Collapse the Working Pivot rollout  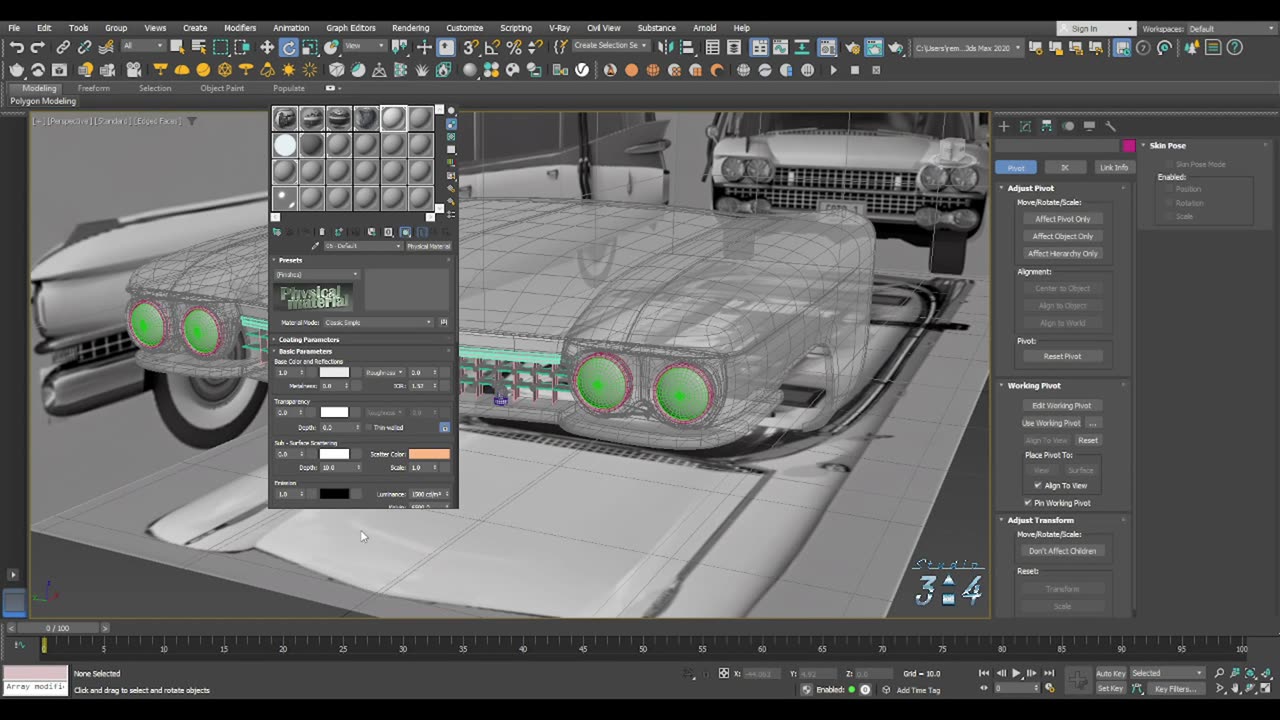pyautogui.click(x=1033, y=385)
